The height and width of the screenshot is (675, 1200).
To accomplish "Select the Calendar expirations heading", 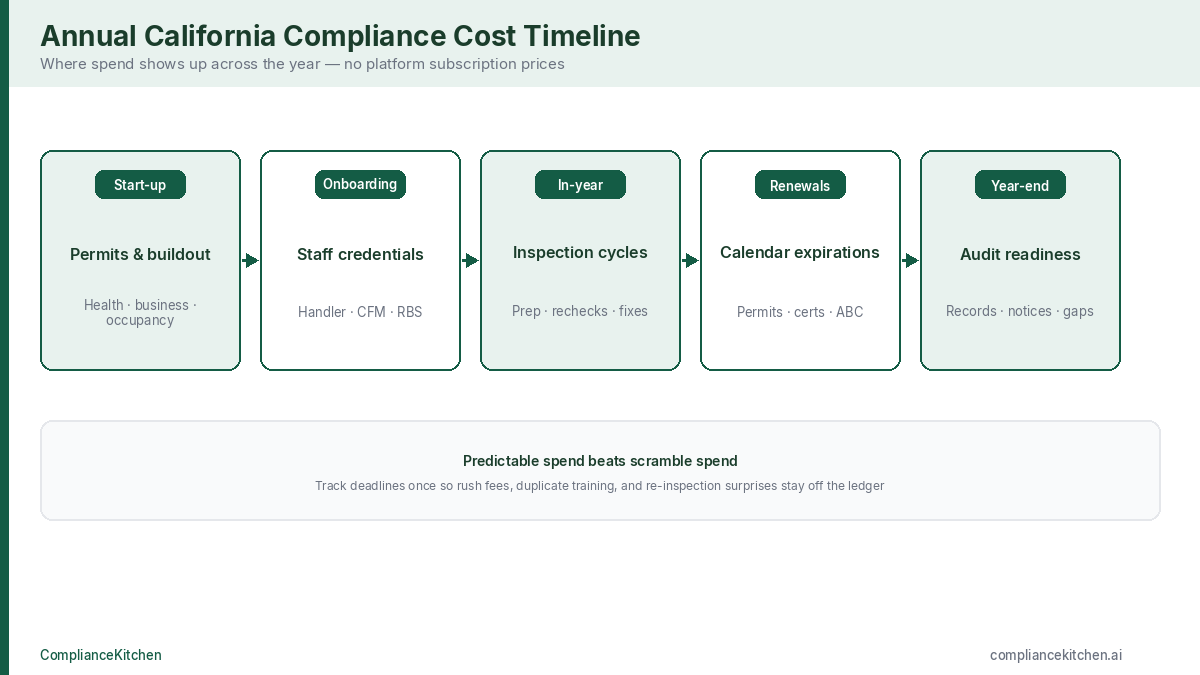I will coord(800,252).
